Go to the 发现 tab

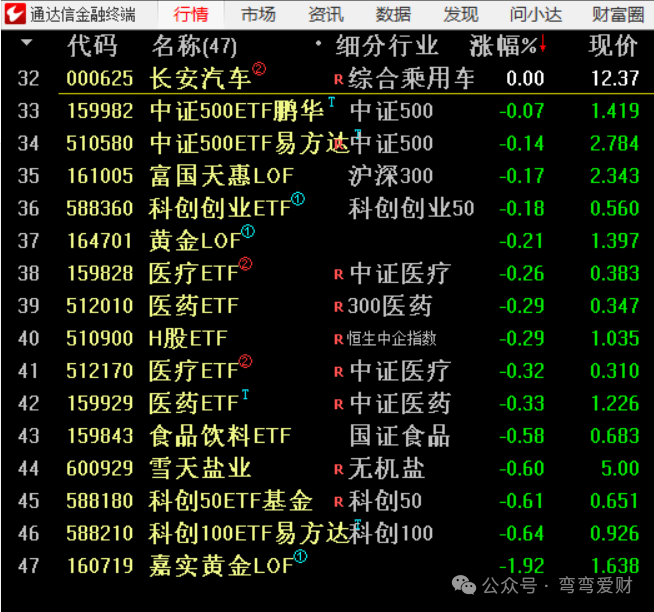(461, 15)
